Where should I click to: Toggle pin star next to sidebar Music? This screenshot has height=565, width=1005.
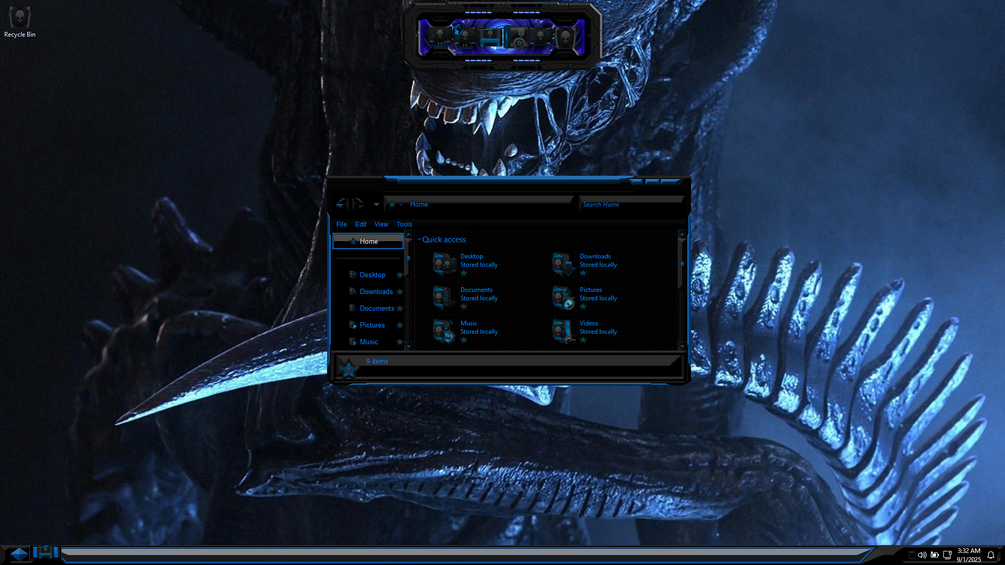coord(400,341)
